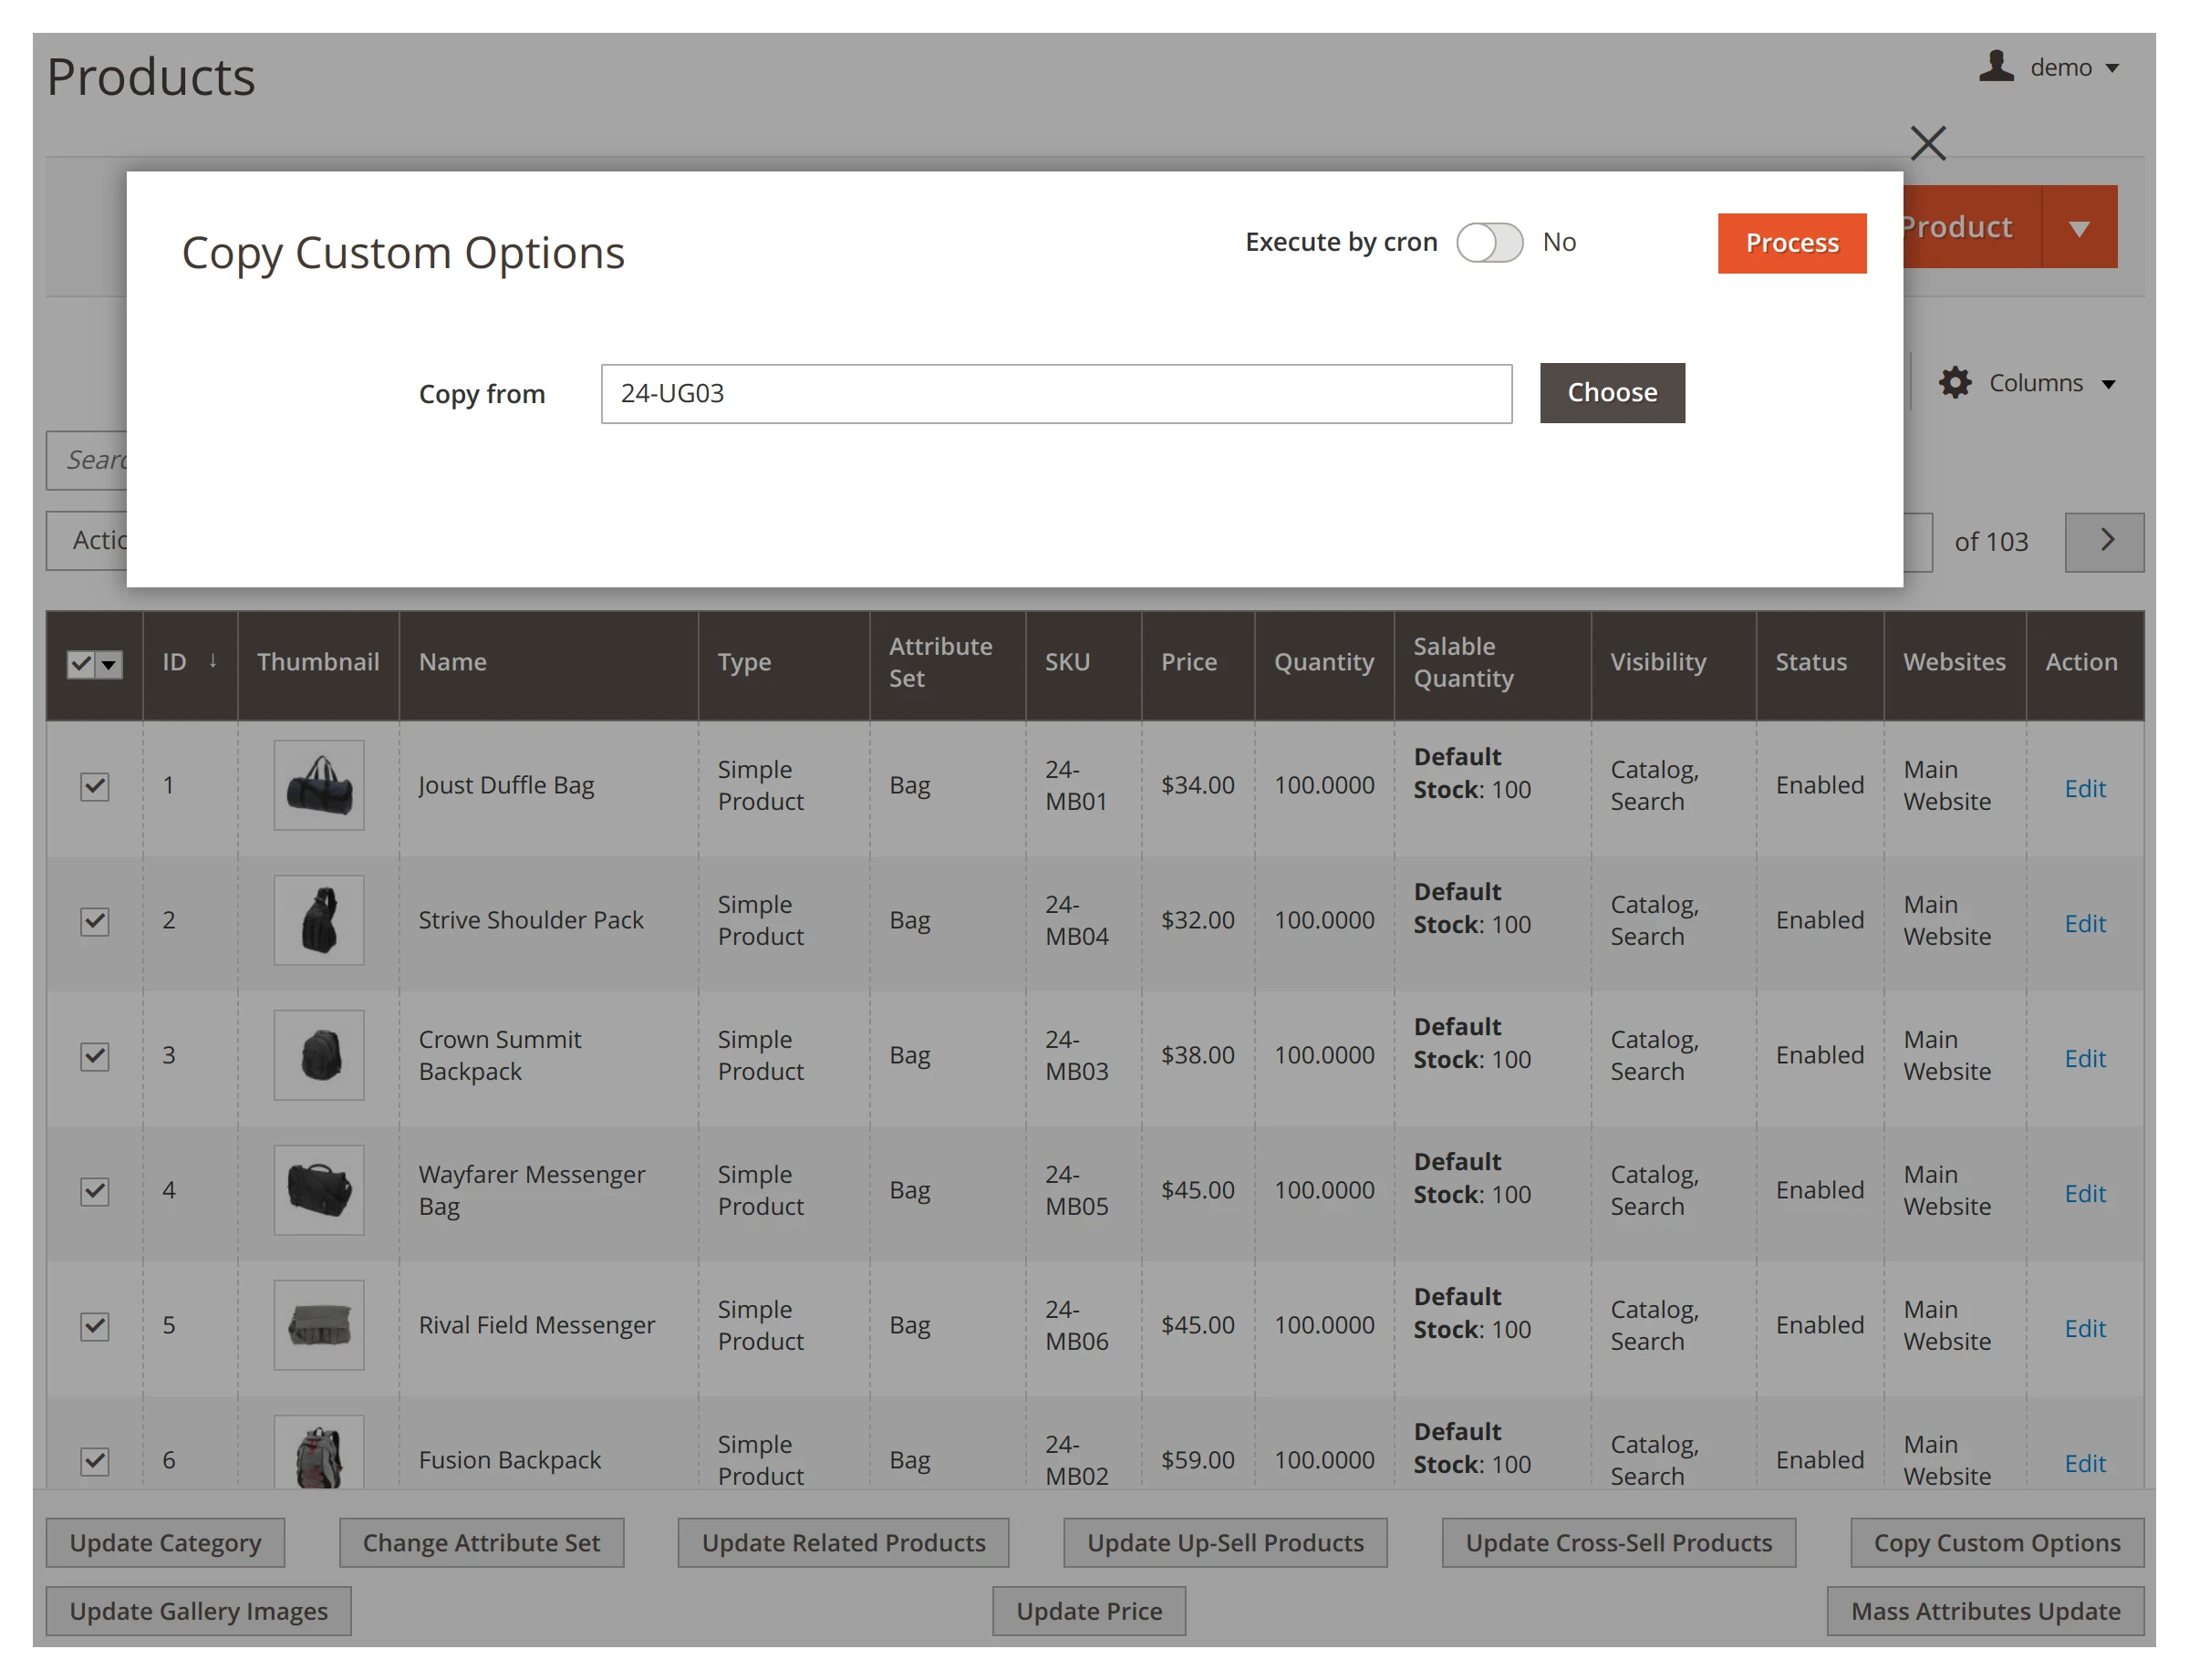Viewport: 2189px width, 1680px height.
Task: Click the Choose button
Action: [1611, 392]
